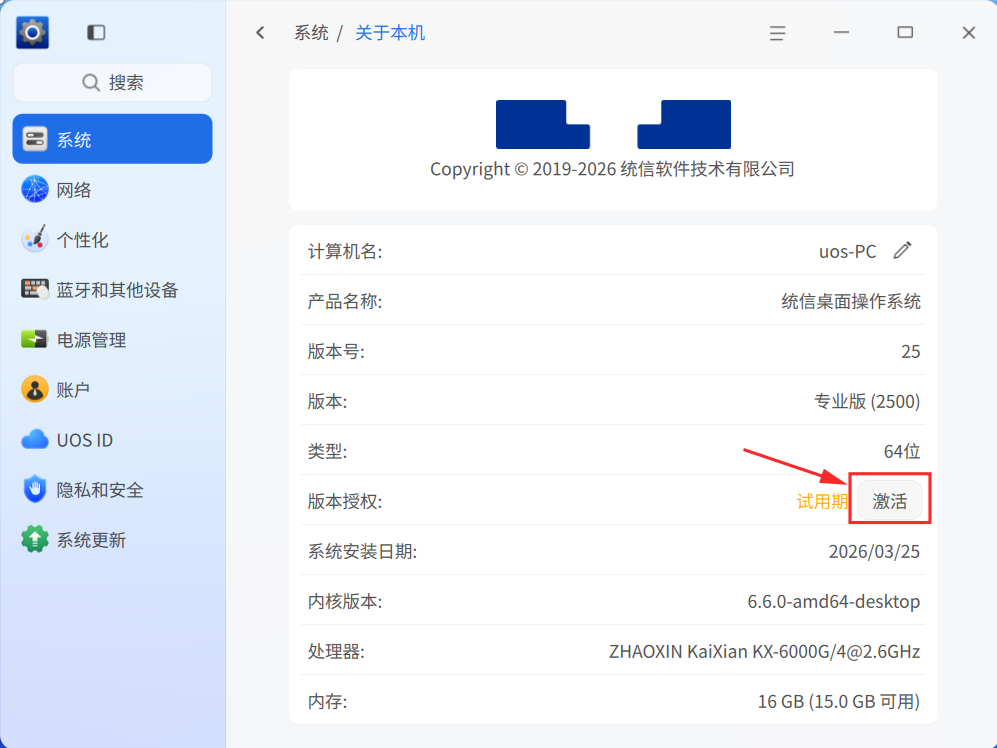The height and width of the screenshot is (748, 997).
Task: Click the 专业版 (2500) edition value
Action: 867,401
